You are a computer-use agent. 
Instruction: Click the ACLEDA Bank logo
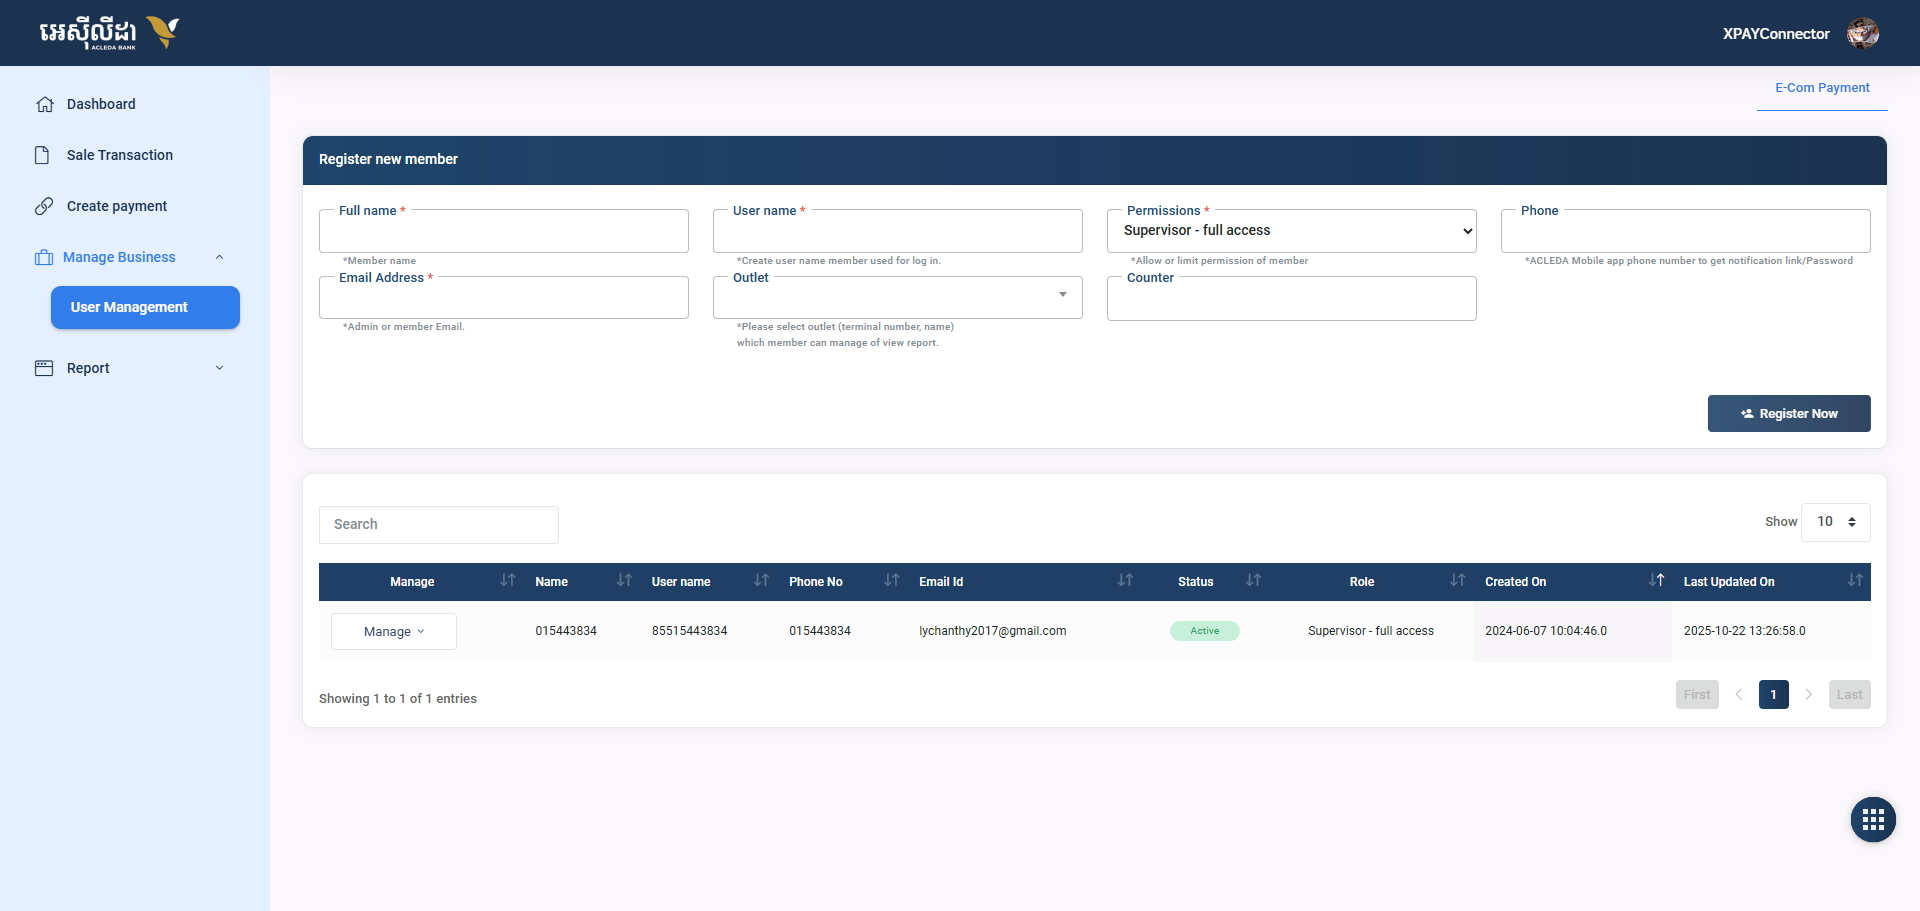pos(108,33)
